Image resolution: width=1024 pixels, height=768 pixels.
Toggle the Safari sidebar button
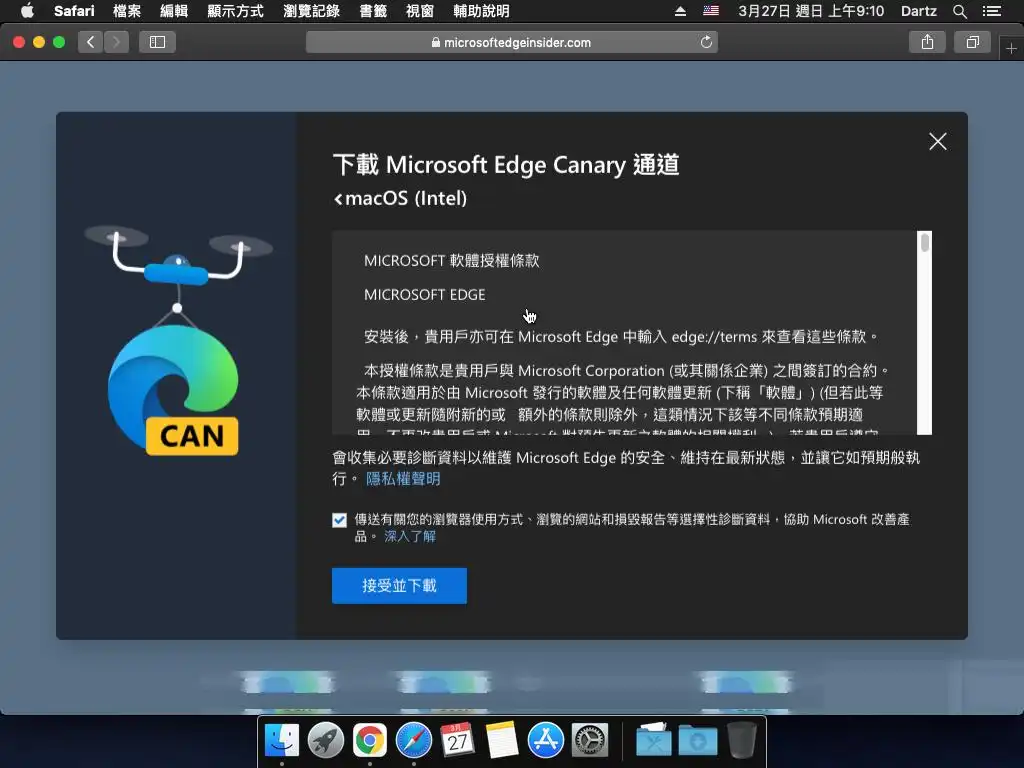pyautogui.click(x=157, y=42)
